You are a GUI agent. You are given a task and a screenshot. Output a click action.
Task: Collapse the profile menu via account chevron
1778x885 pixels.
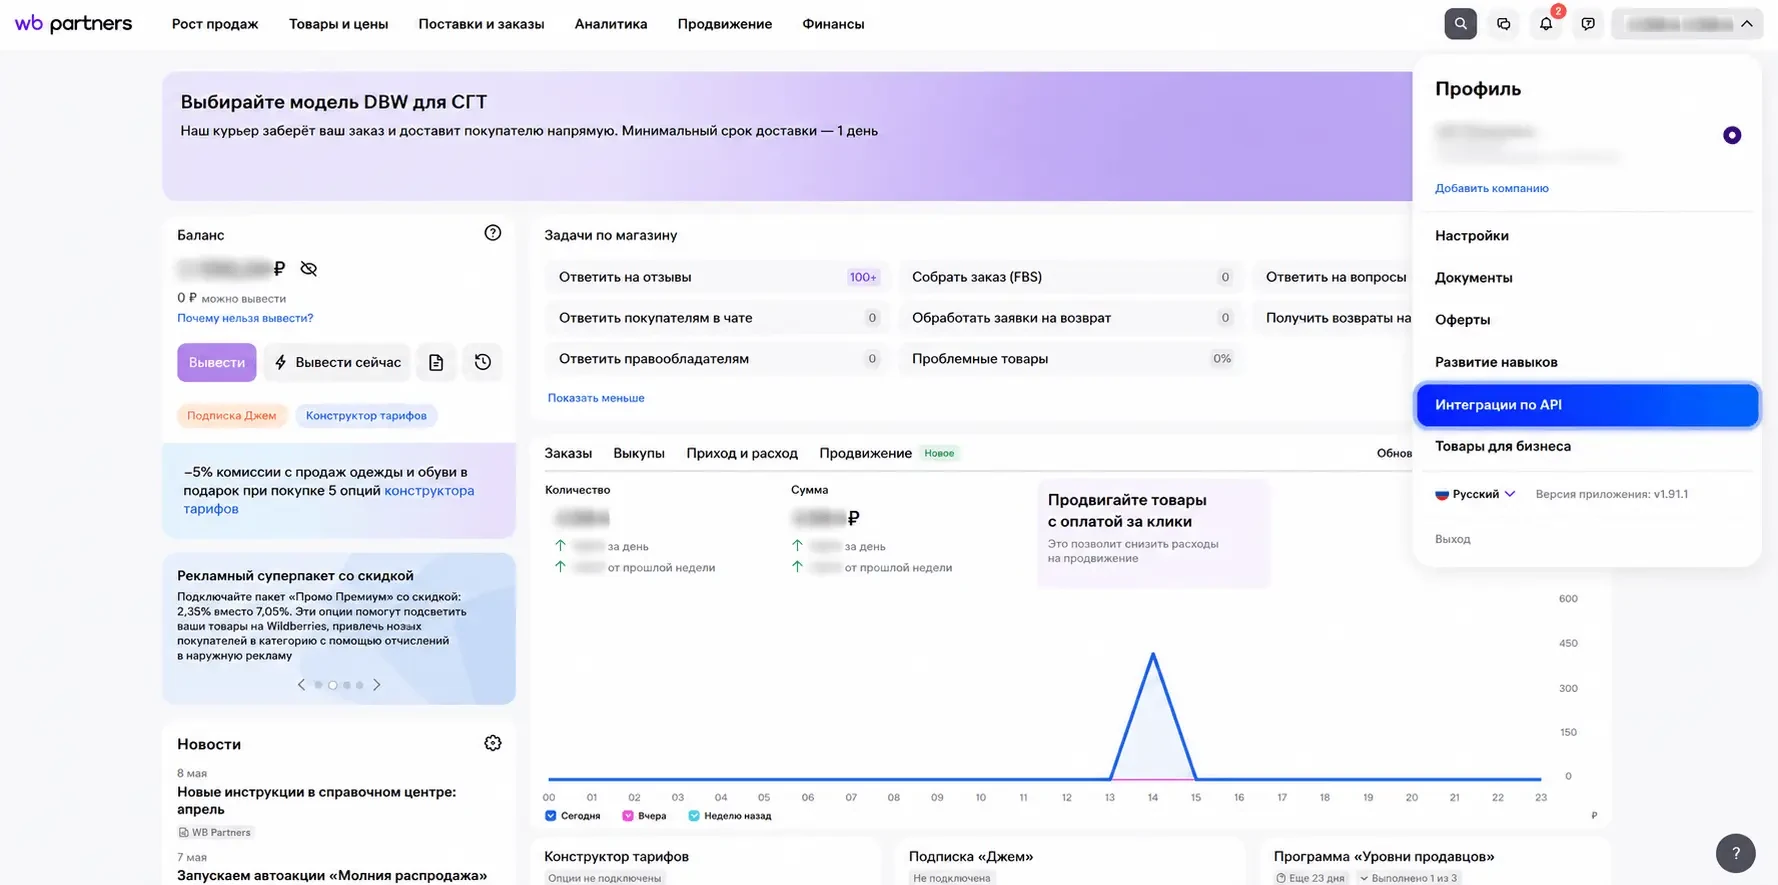pyautogui.click(x=1746, y=24)
